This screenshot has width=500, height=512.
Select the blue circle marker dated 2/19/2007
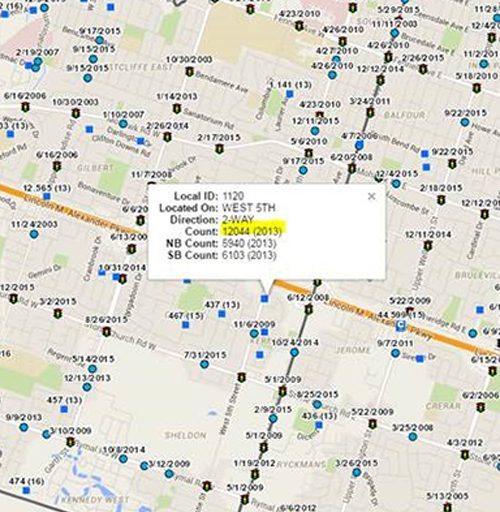pyautogui.click(x=38, y=62)
